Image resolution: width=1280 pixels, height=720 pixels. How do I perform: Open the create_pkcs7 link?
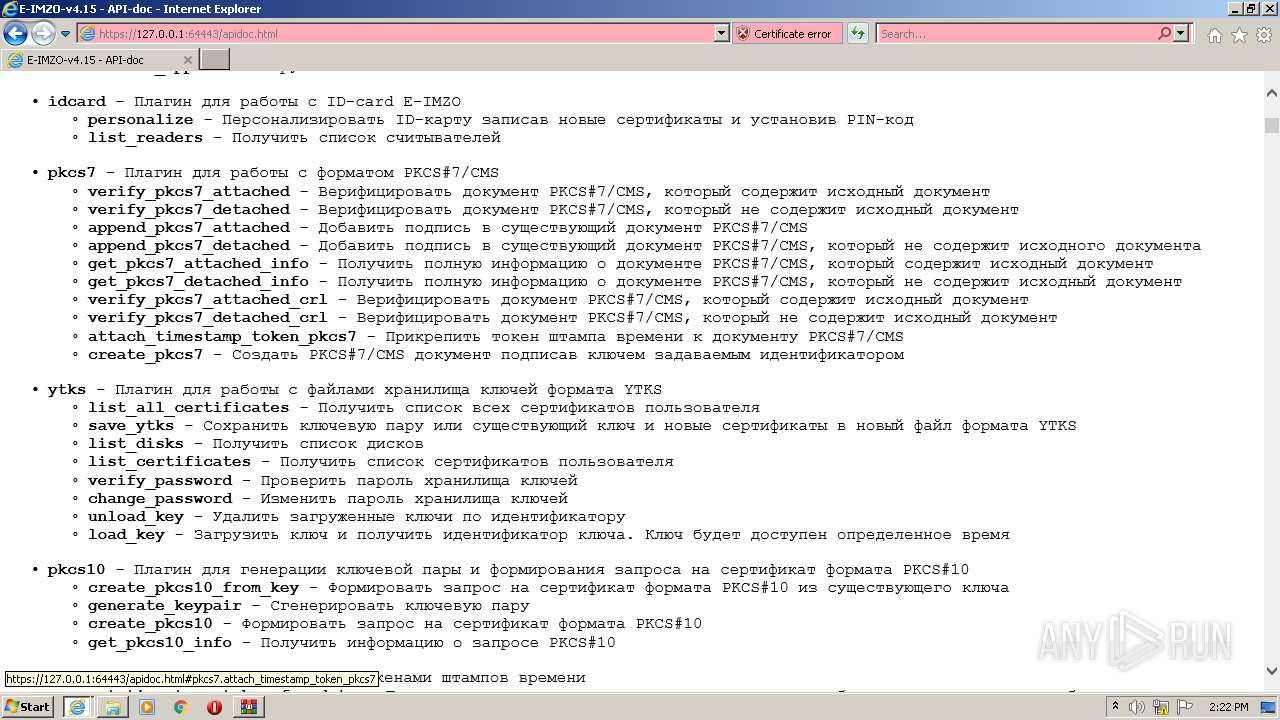145,354
